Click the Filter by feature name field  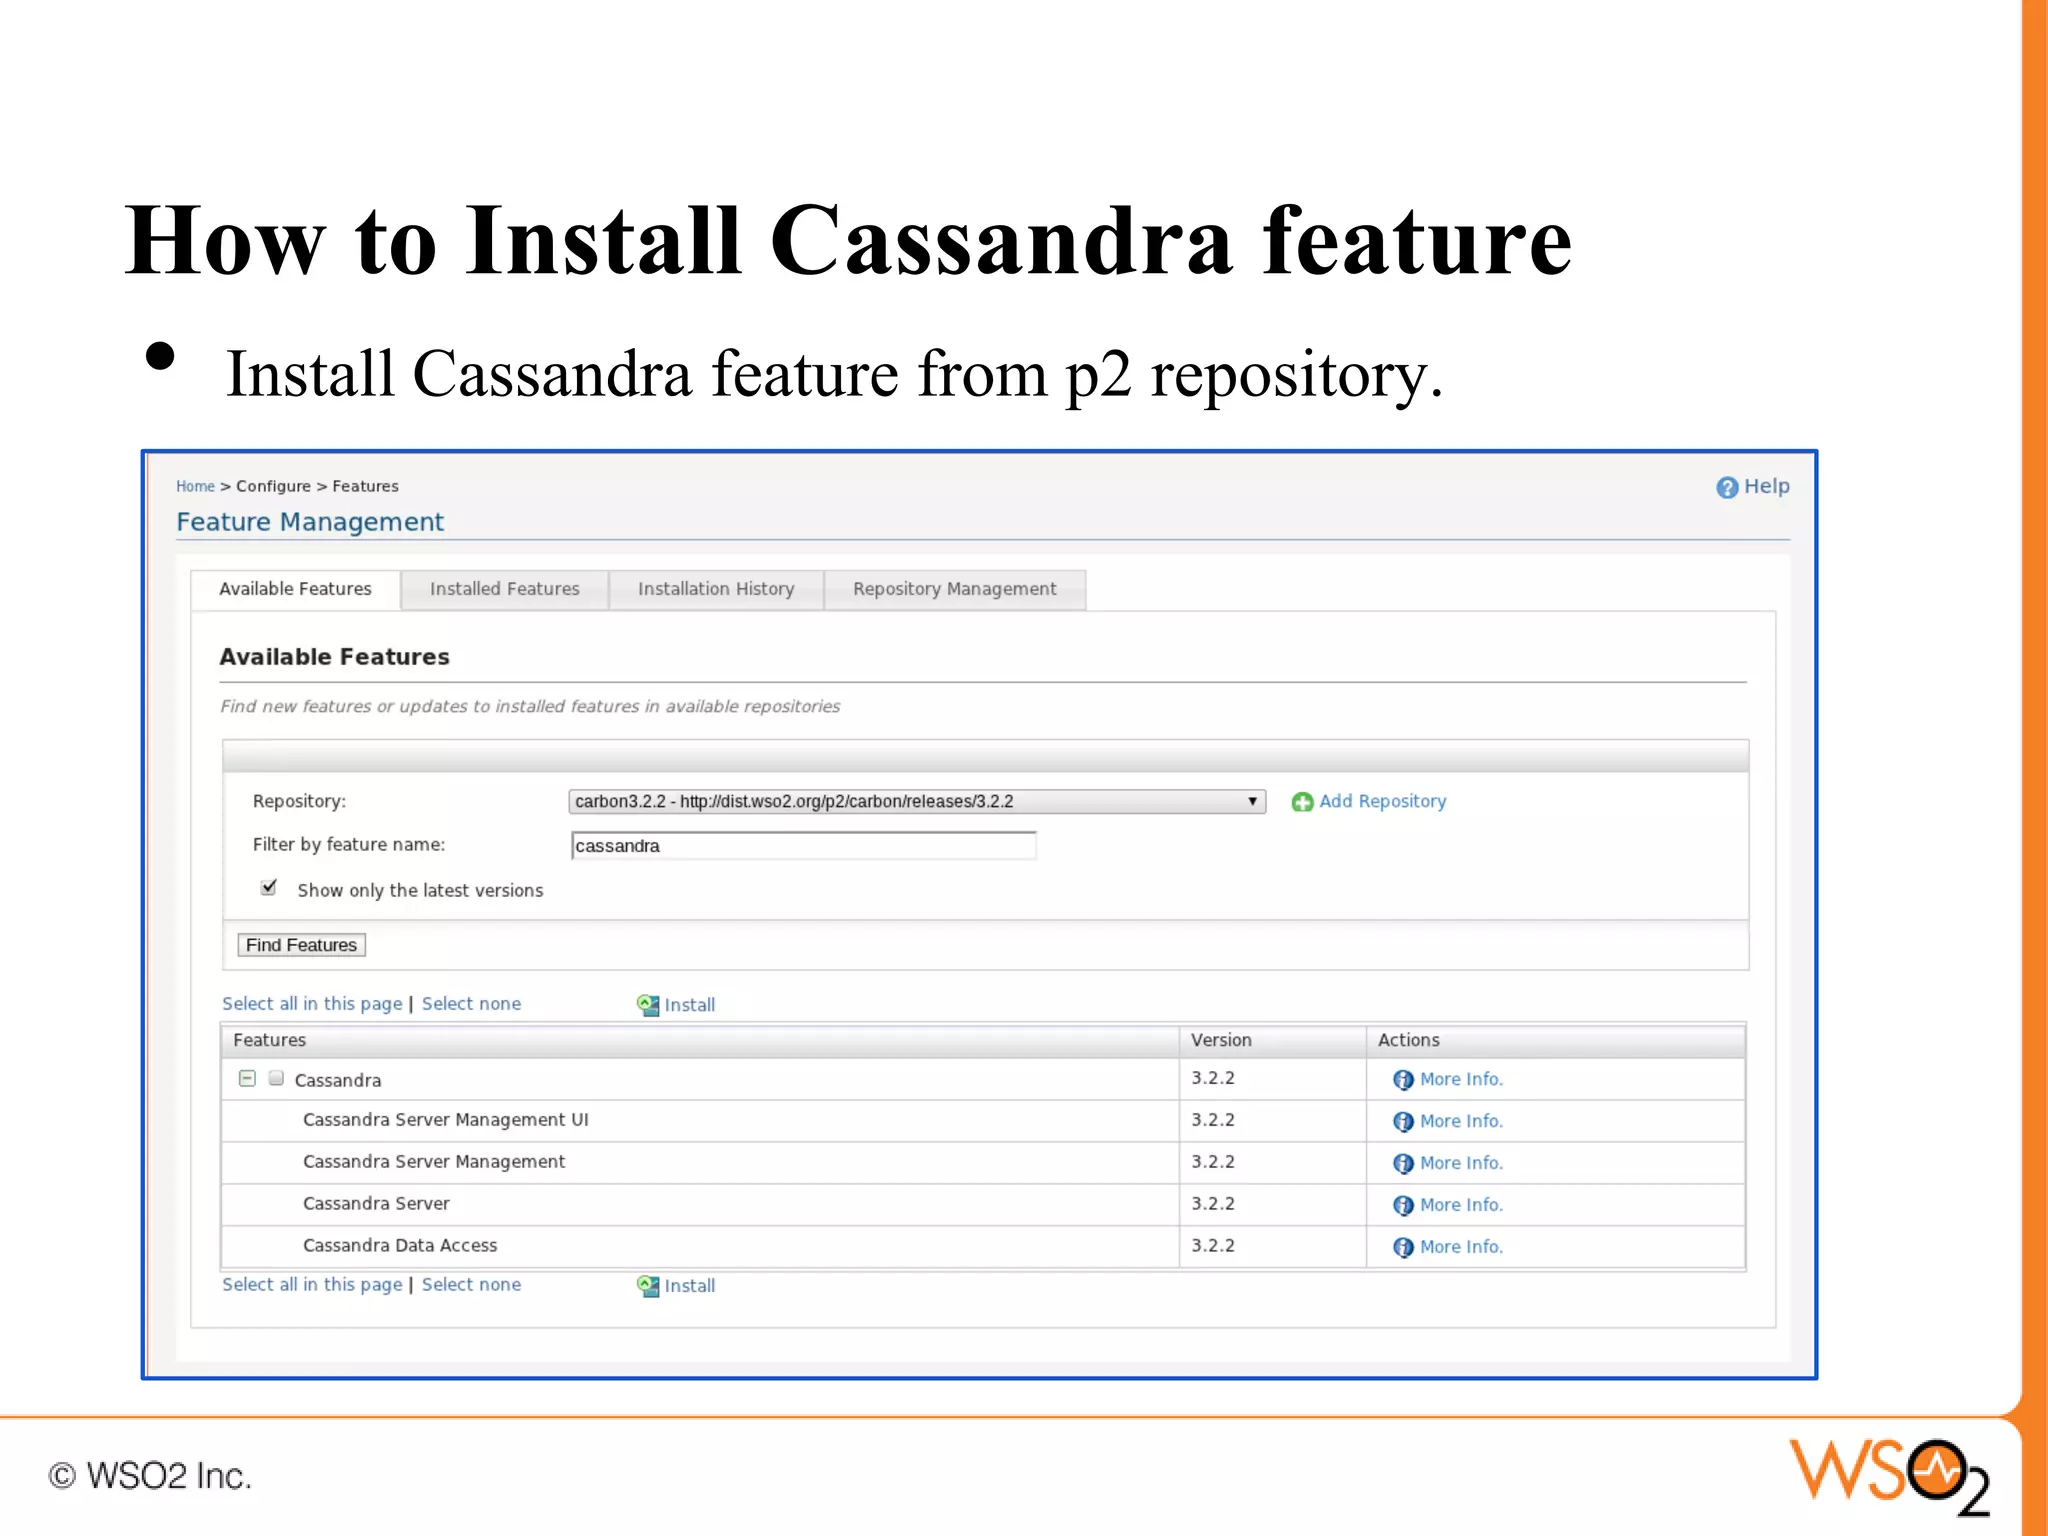pos(803,846)
